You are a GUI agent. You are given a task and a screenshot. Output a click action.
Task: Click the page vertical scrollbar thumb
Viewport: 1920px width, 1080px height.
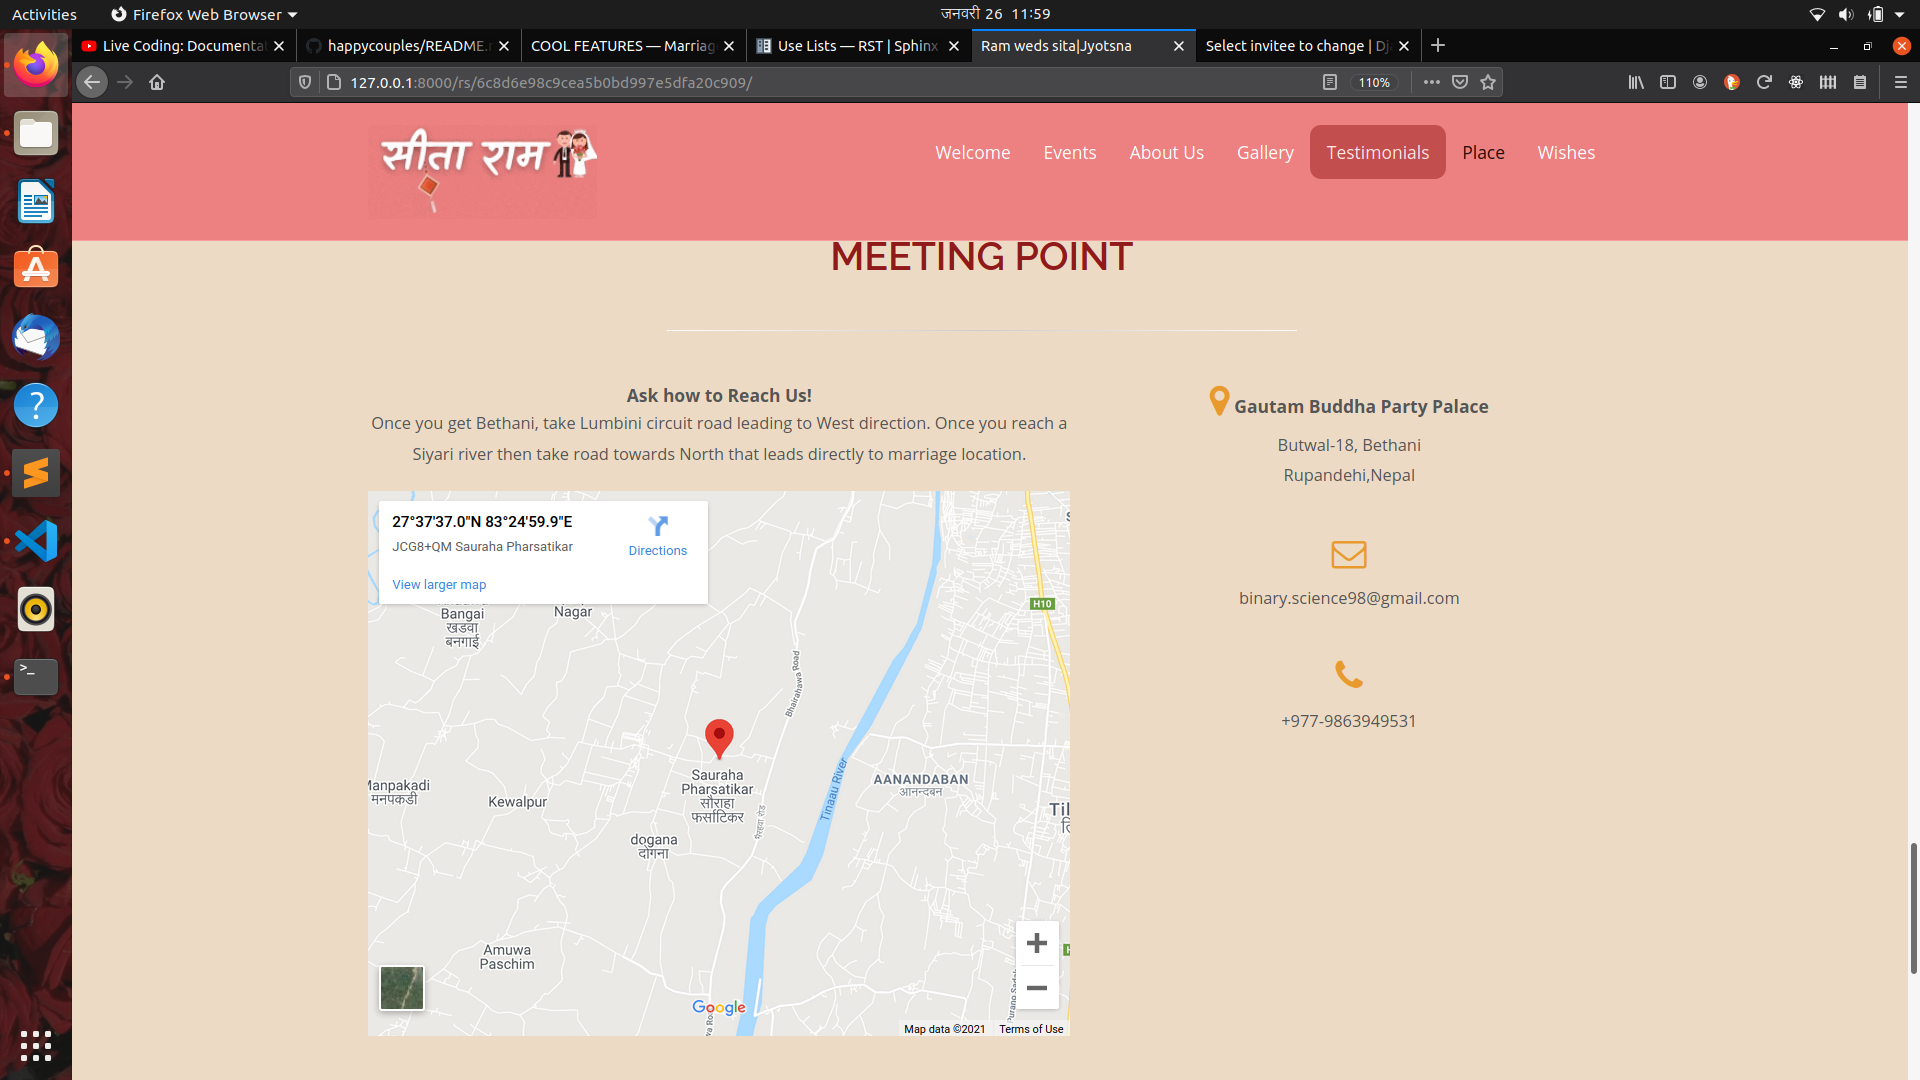pyautogui.click(x=1913, y=908)
